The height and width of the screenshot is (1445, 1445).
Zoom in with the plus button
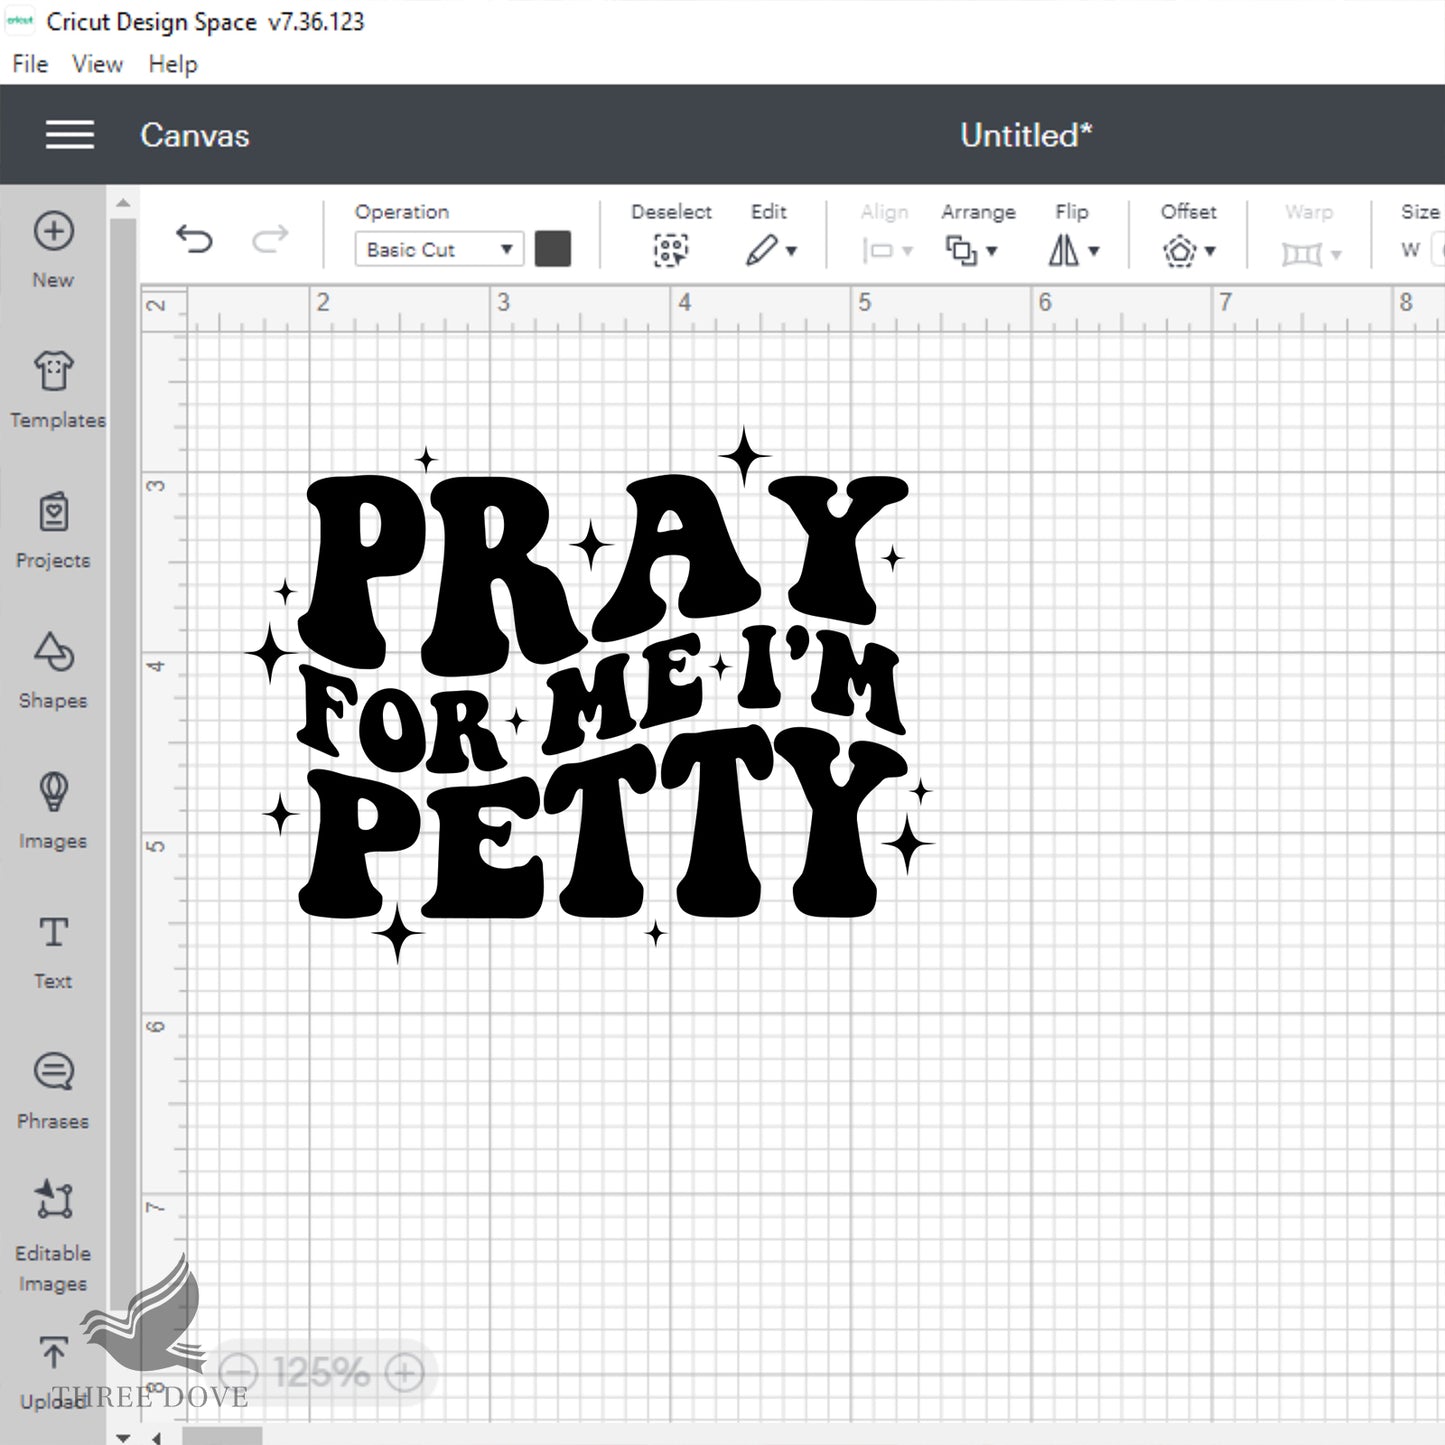click(404, 1372)
